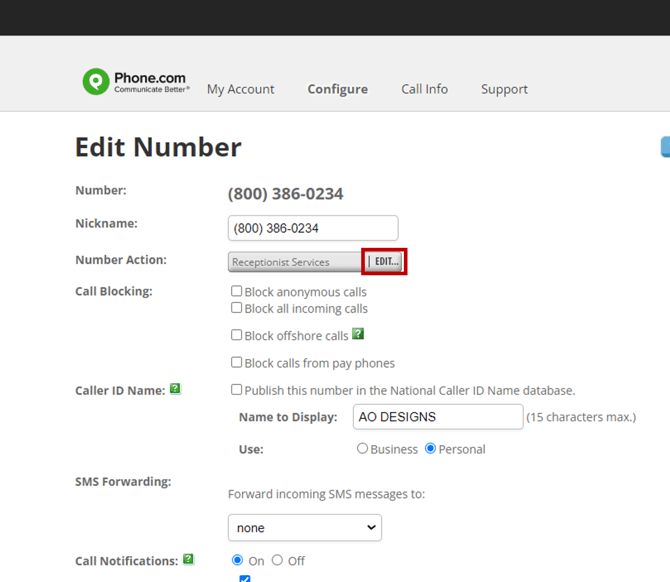The height and width of the screenshot is (582, 670).
Task: Open the Support menu
Action: [504, 89]
